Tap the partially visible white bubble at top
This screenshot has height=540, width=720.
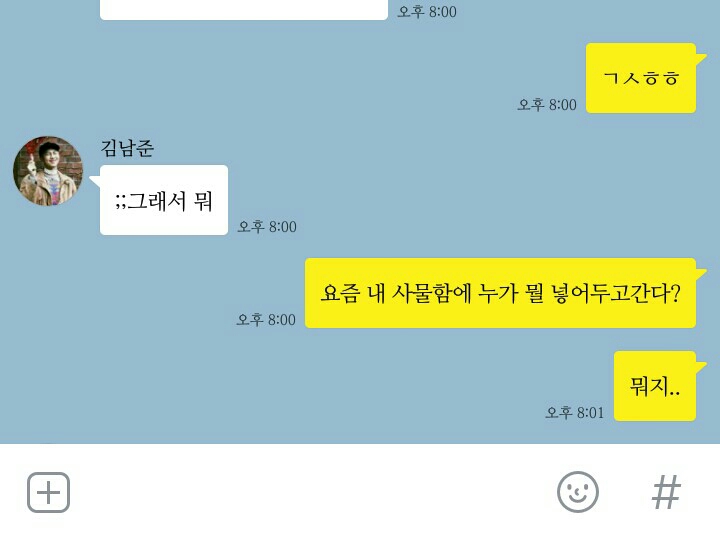pyautogui.click(x=244, y=9)
